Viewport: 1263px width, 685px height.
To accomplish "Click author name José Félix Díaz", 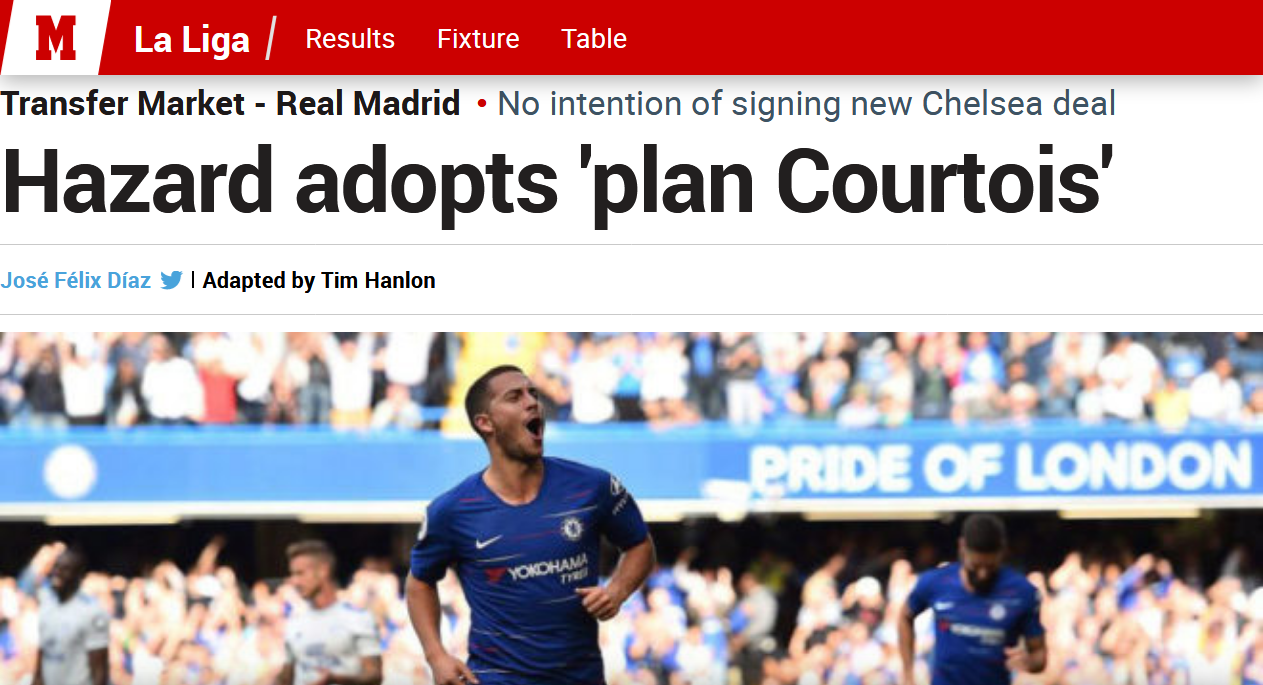I will point(76,280).
